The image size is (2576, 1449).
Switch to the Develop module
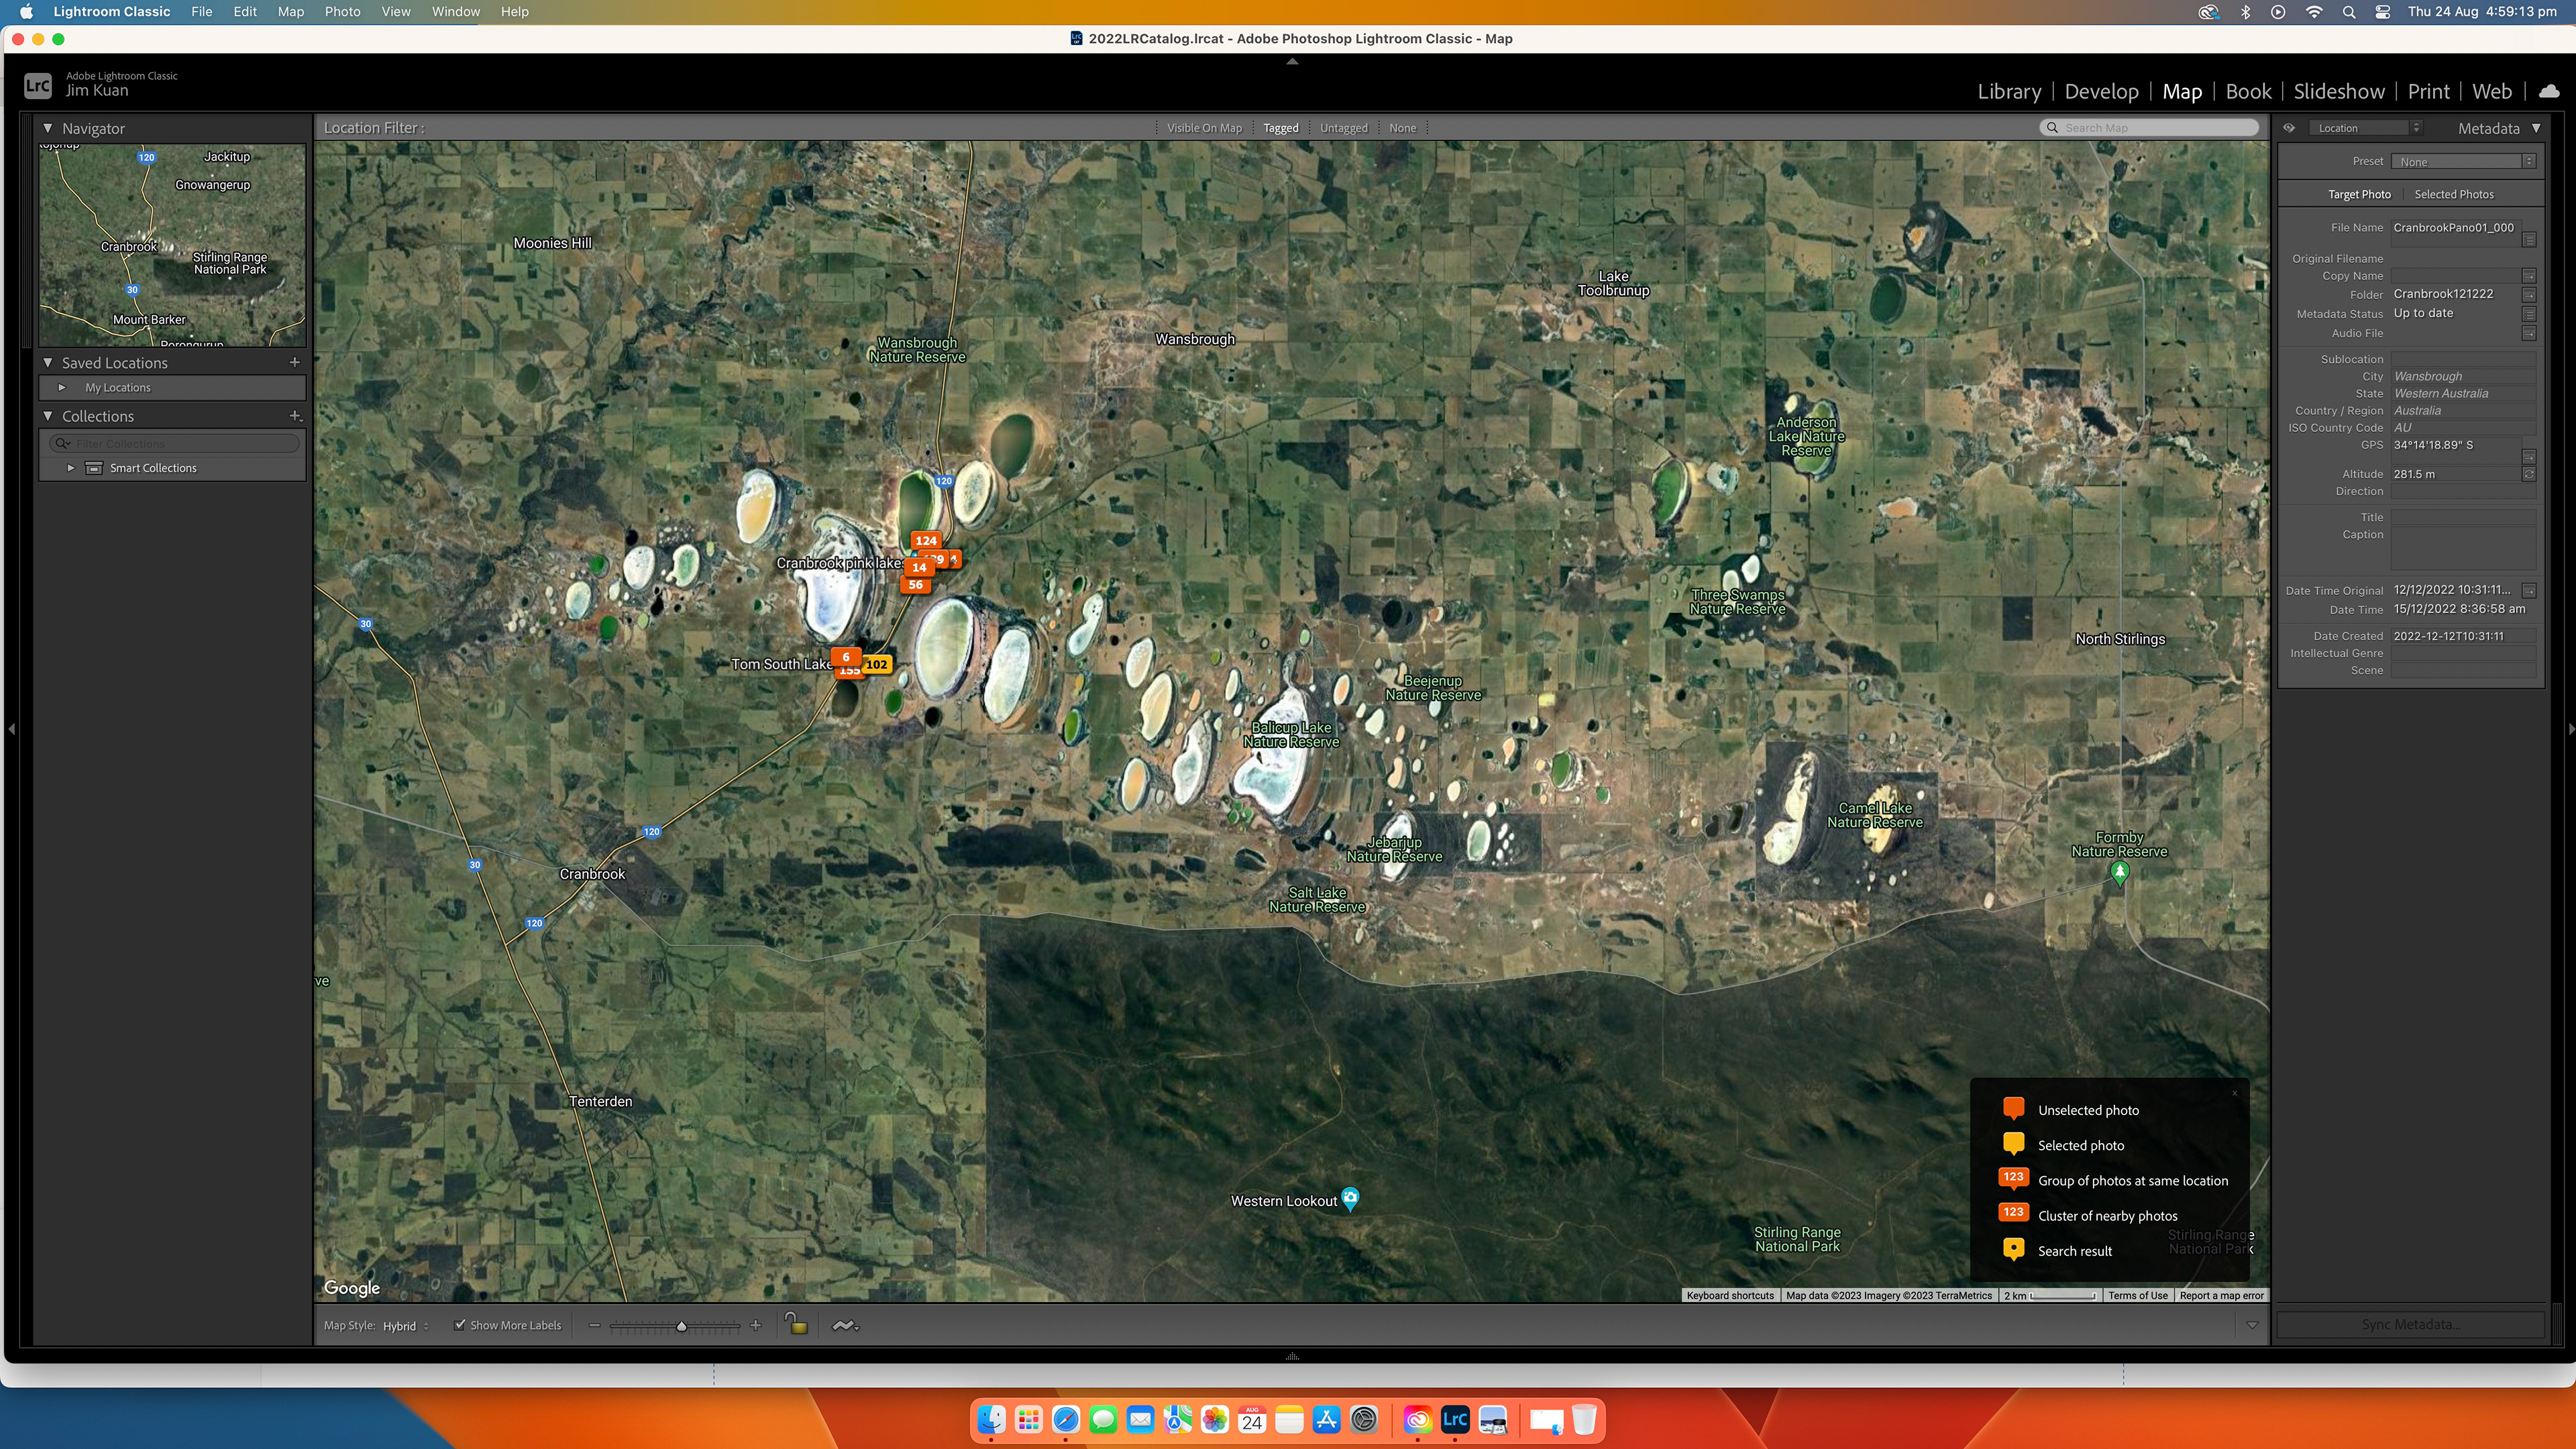pos(2101,91)
